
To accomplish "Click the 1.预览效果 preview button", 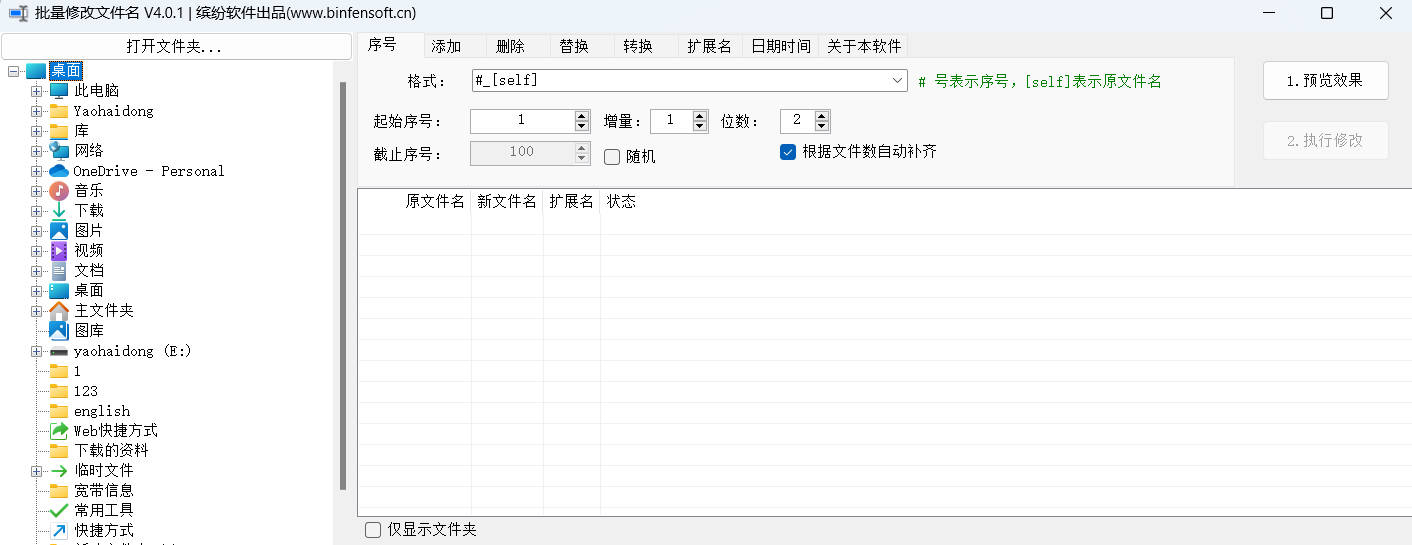I will [1325, 81].
